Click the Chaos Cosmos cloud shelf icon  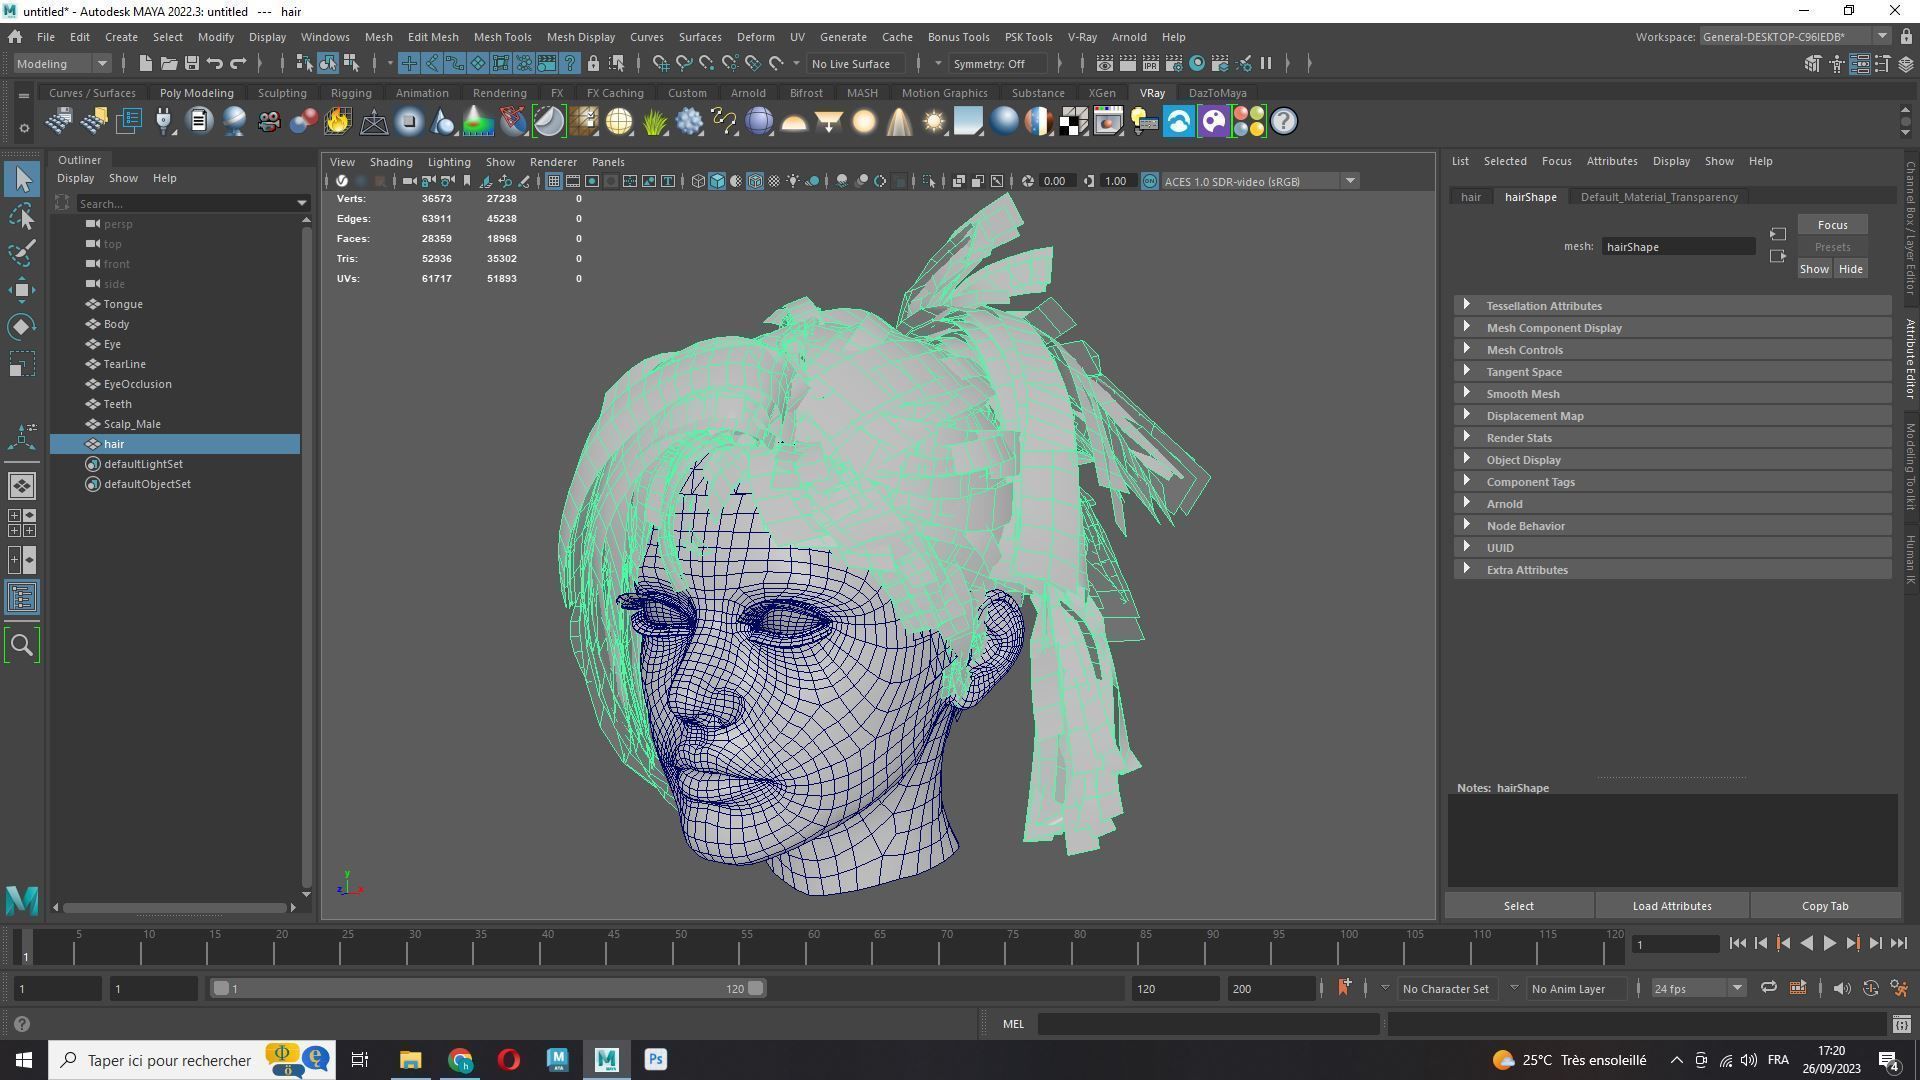pyautogui.click(x=1178, y=122)
